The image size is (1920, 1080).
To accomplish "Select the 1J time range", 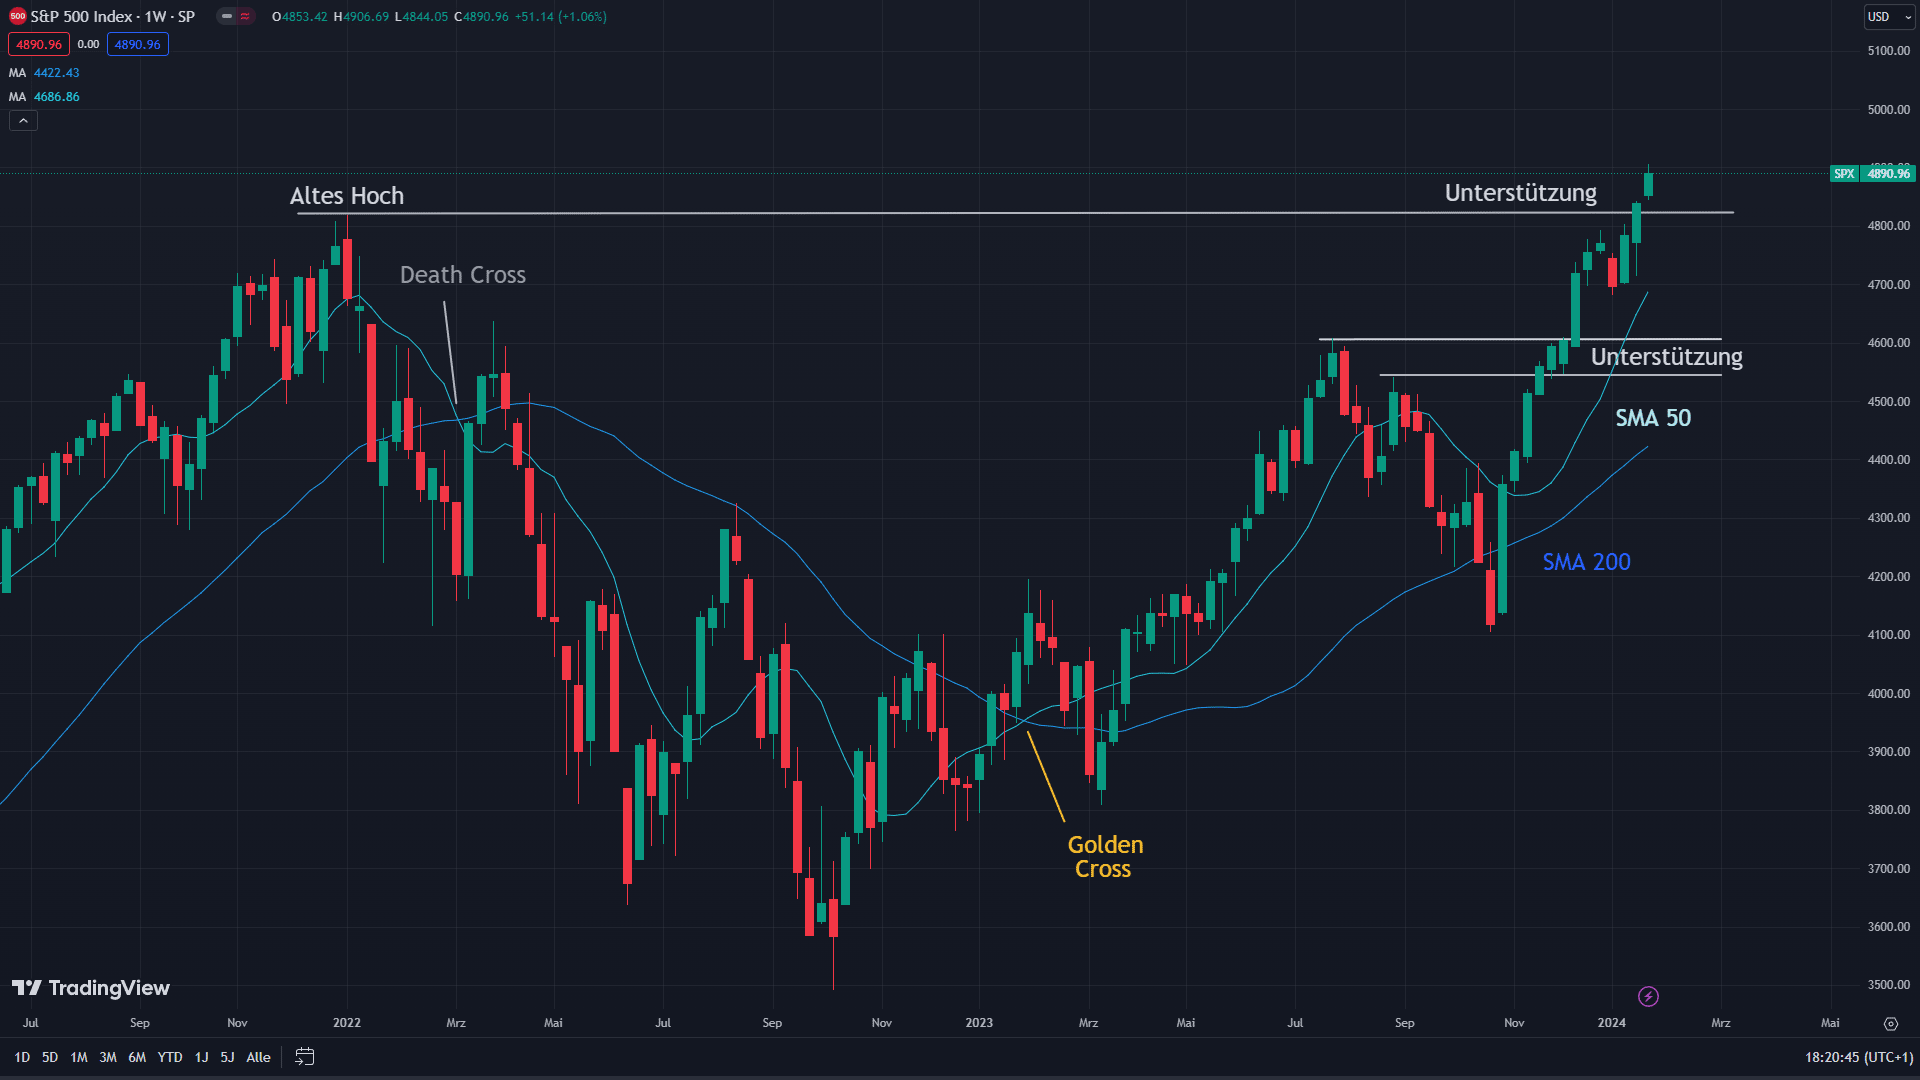I will (201, 1057).
